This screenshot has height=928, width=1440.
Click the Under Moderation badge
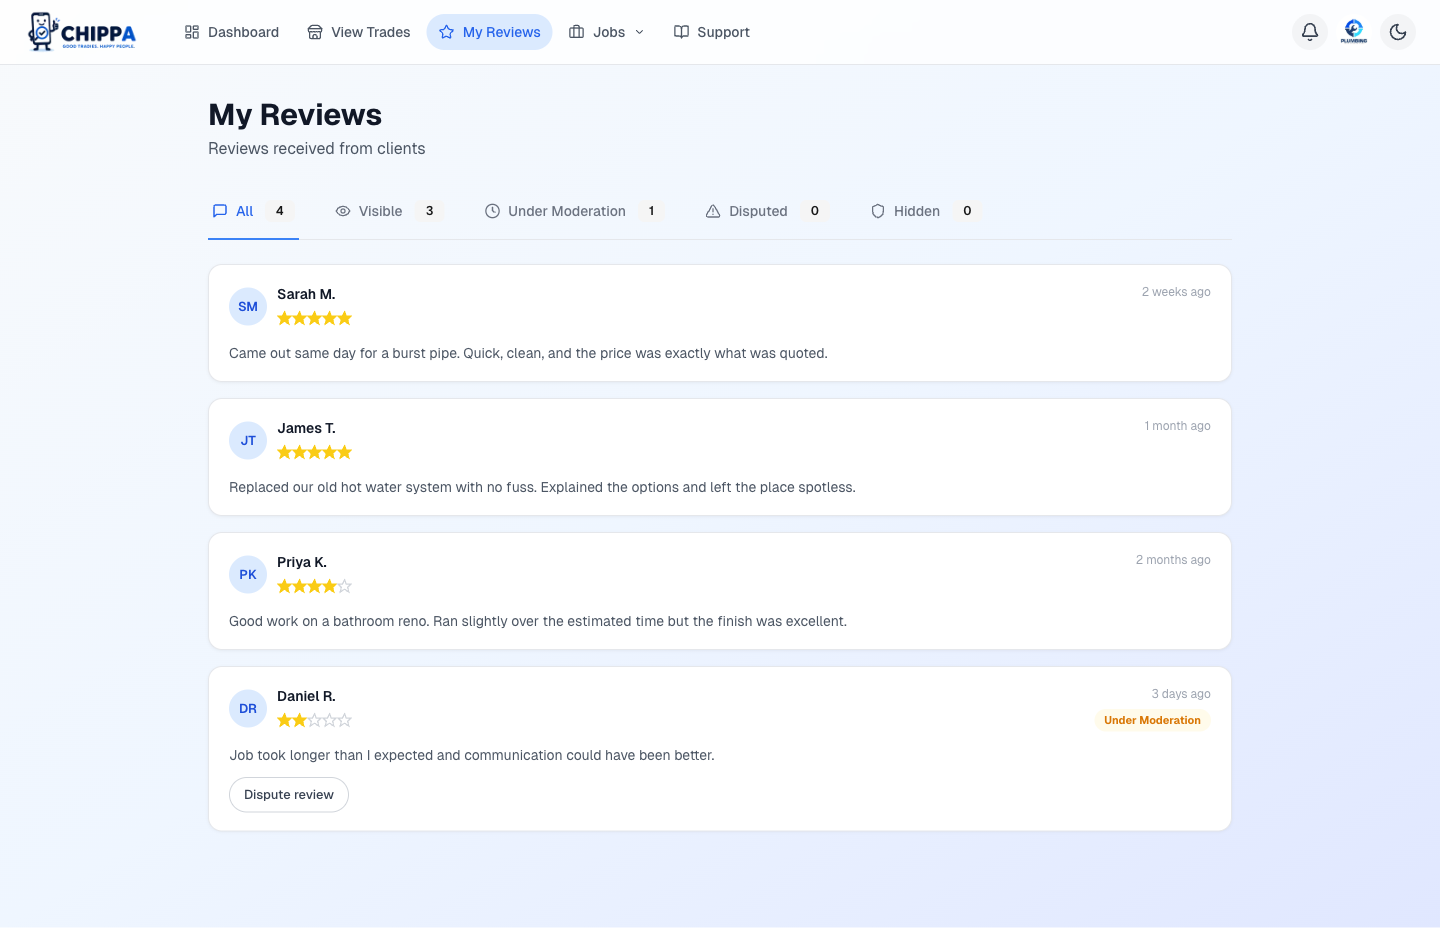(1152, 720)
